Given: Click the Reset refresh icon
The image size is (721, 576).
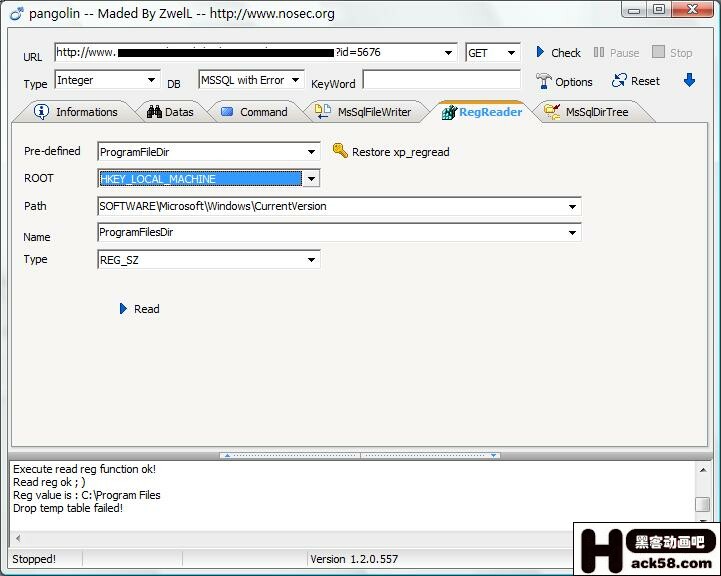Looking at the screenshot, I should point(620,81).
